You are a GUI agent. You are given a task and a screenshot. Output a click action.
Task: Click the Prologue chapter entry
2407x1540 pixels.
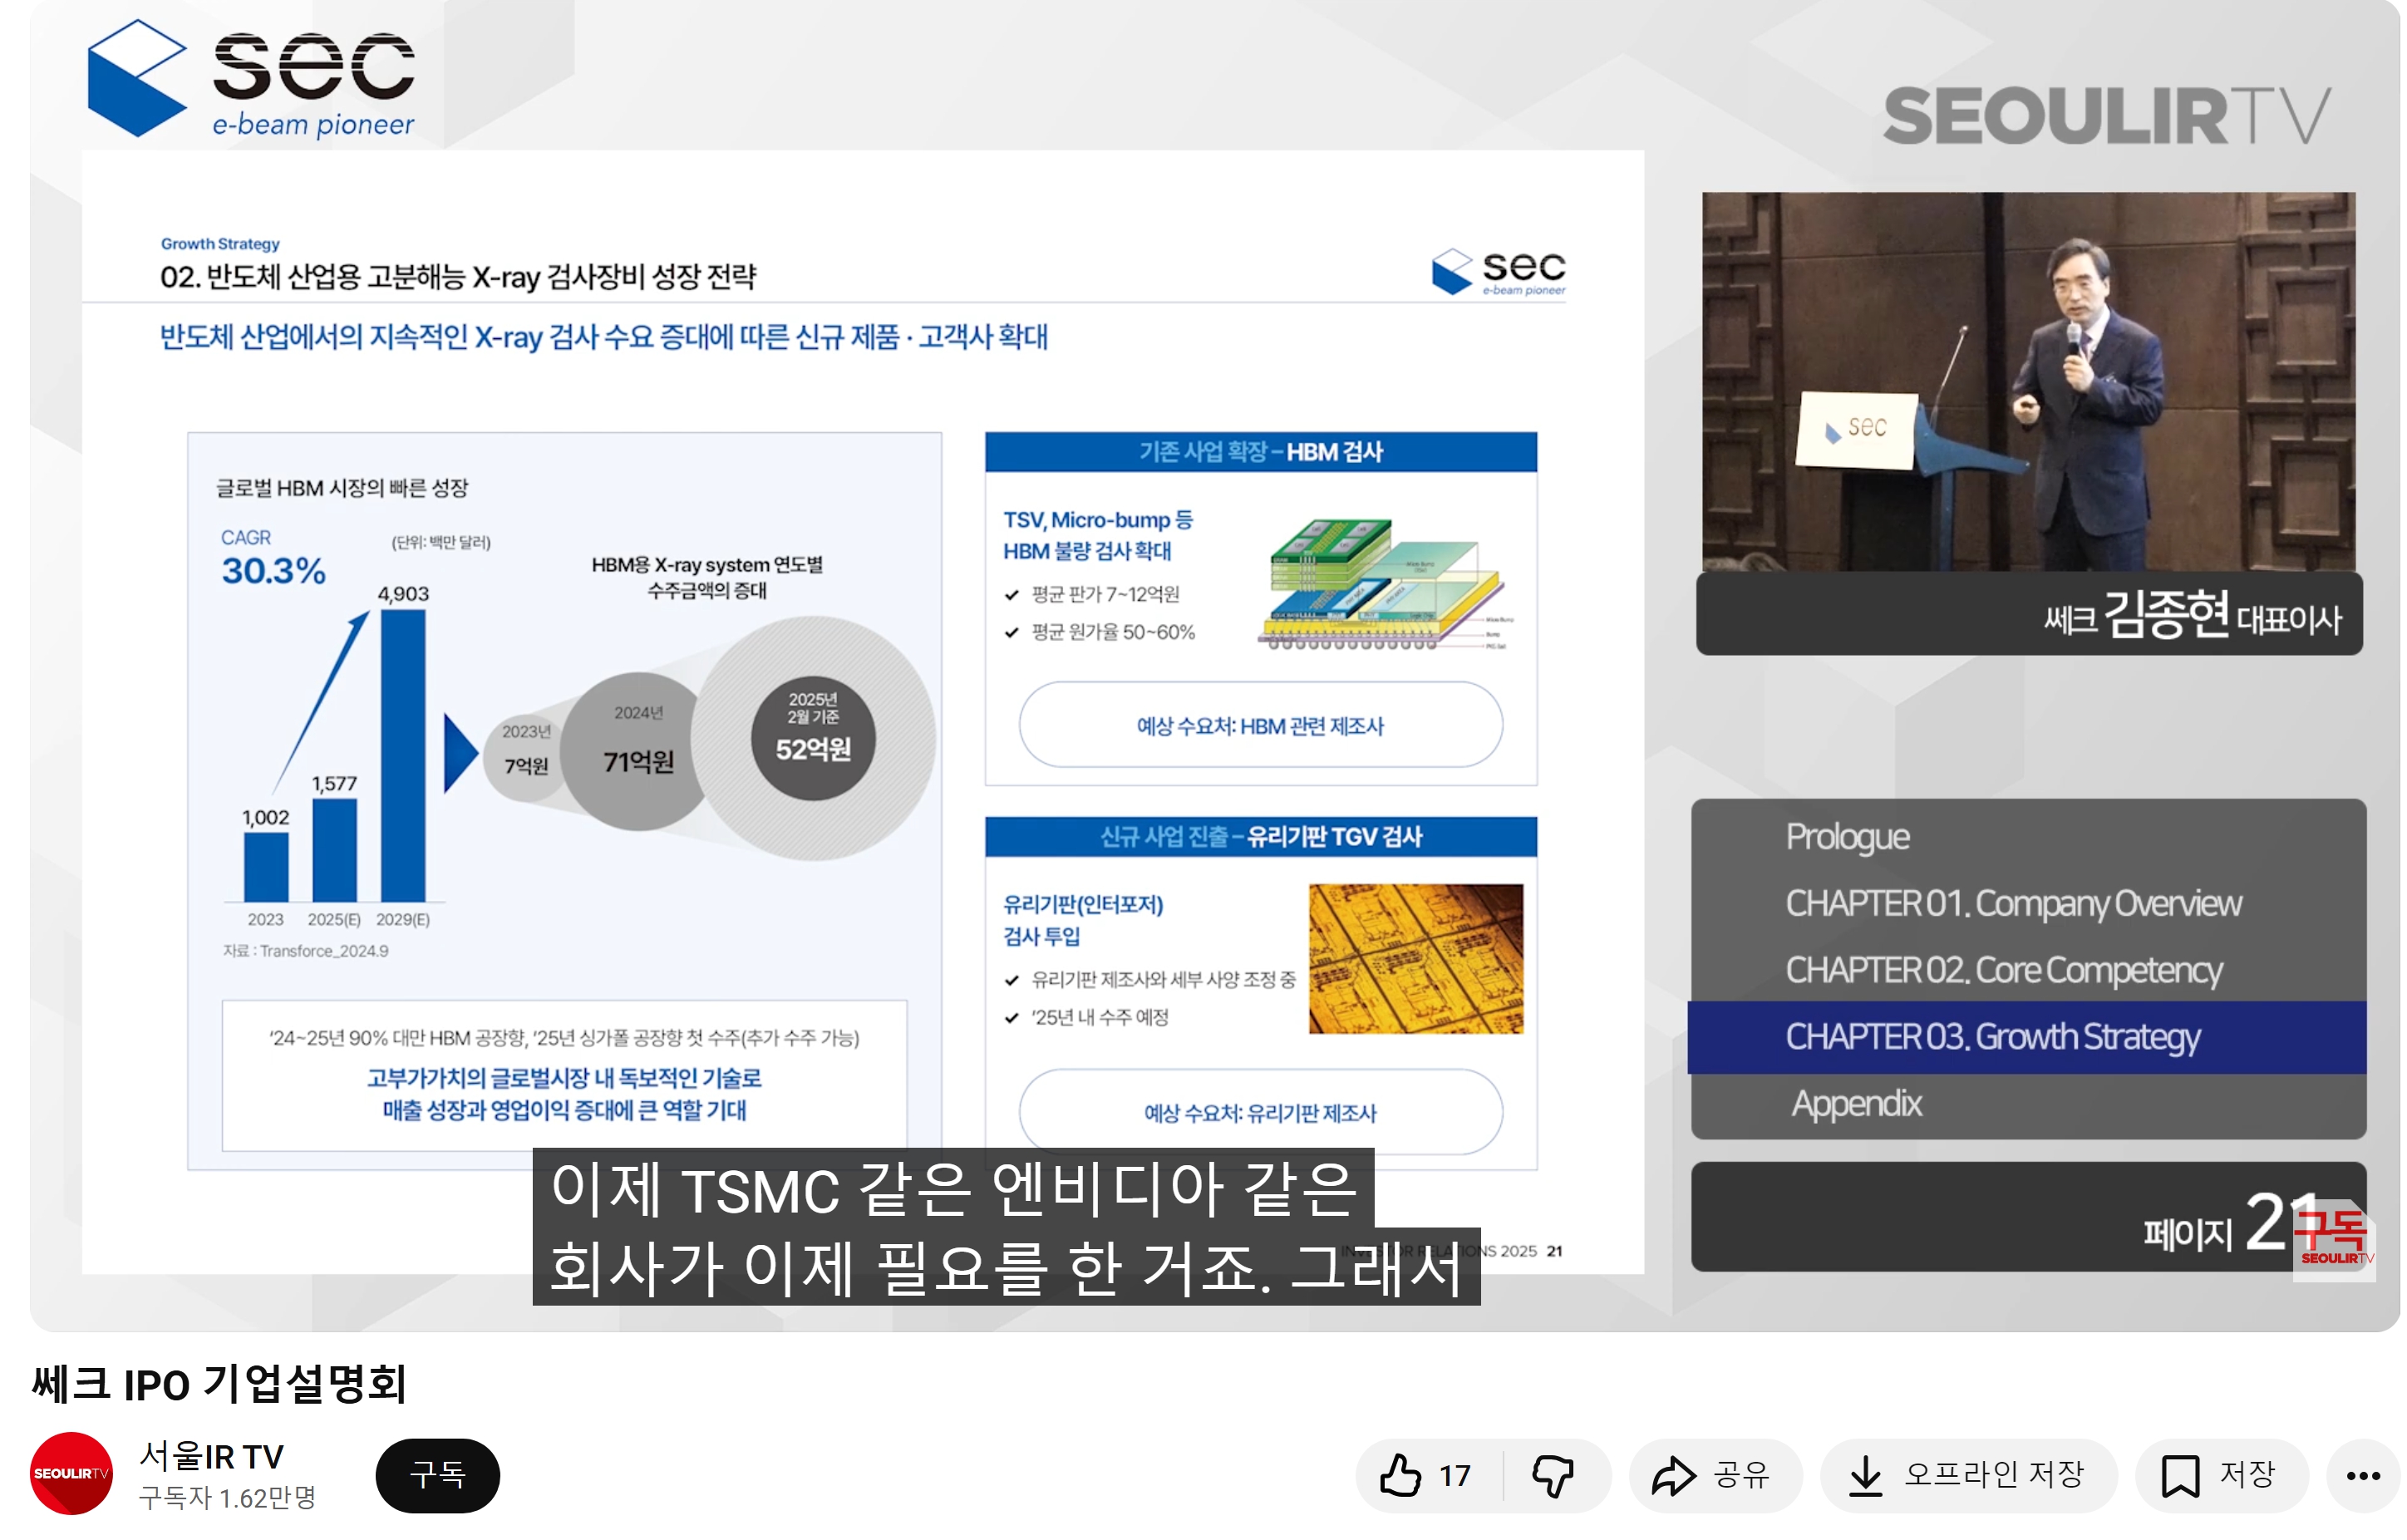coord(1847,837)
